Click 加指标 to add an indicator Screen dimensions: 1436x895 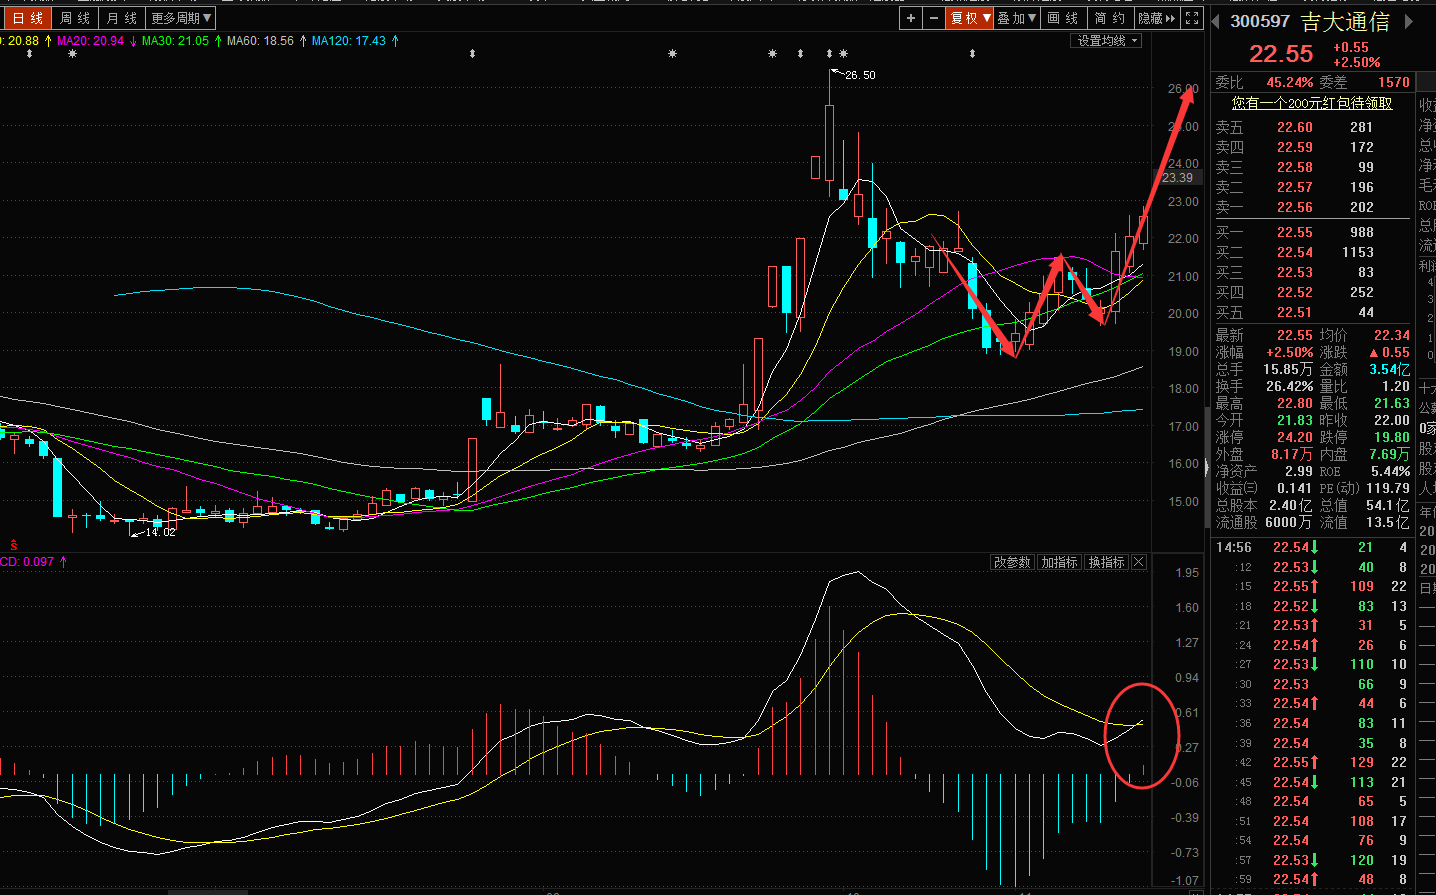pyautogui.click(x=1059, y=562)
